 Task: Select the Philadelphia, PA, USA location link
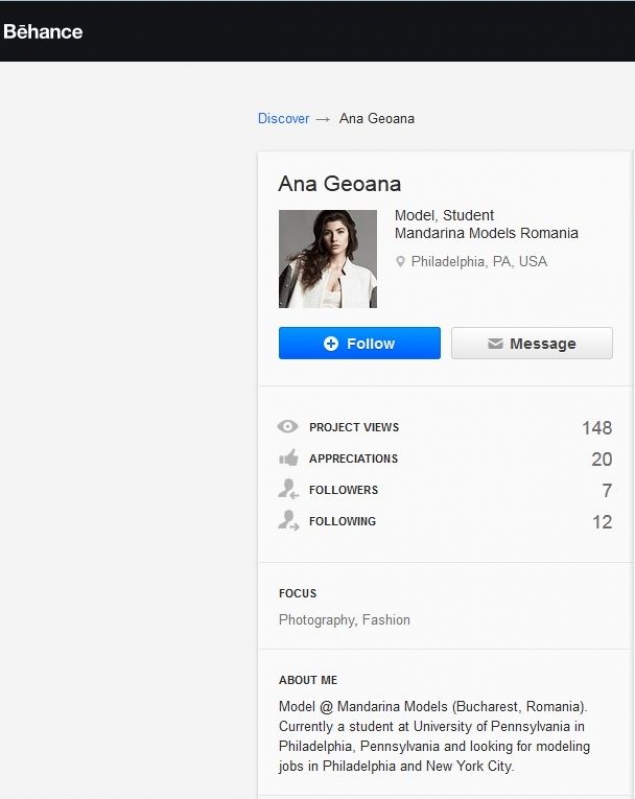pyautogui.click(x=479, y=262)
